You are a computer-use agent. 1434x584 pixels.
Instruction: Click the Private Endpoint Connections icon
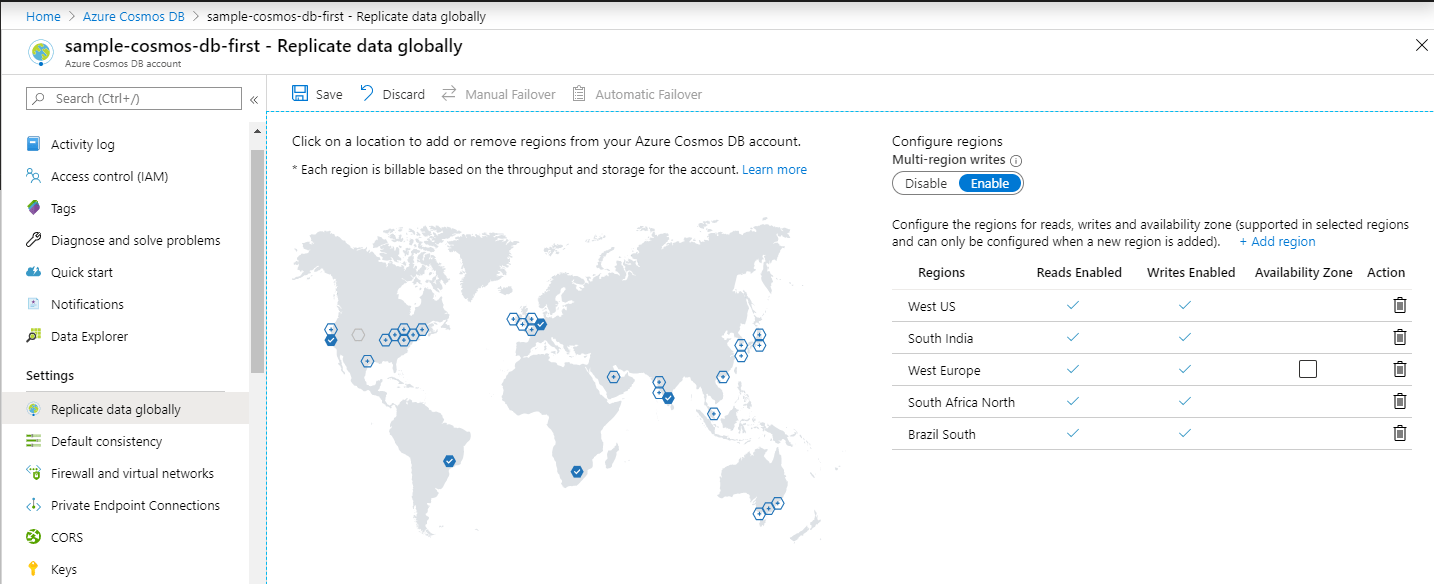pos(33,505)
